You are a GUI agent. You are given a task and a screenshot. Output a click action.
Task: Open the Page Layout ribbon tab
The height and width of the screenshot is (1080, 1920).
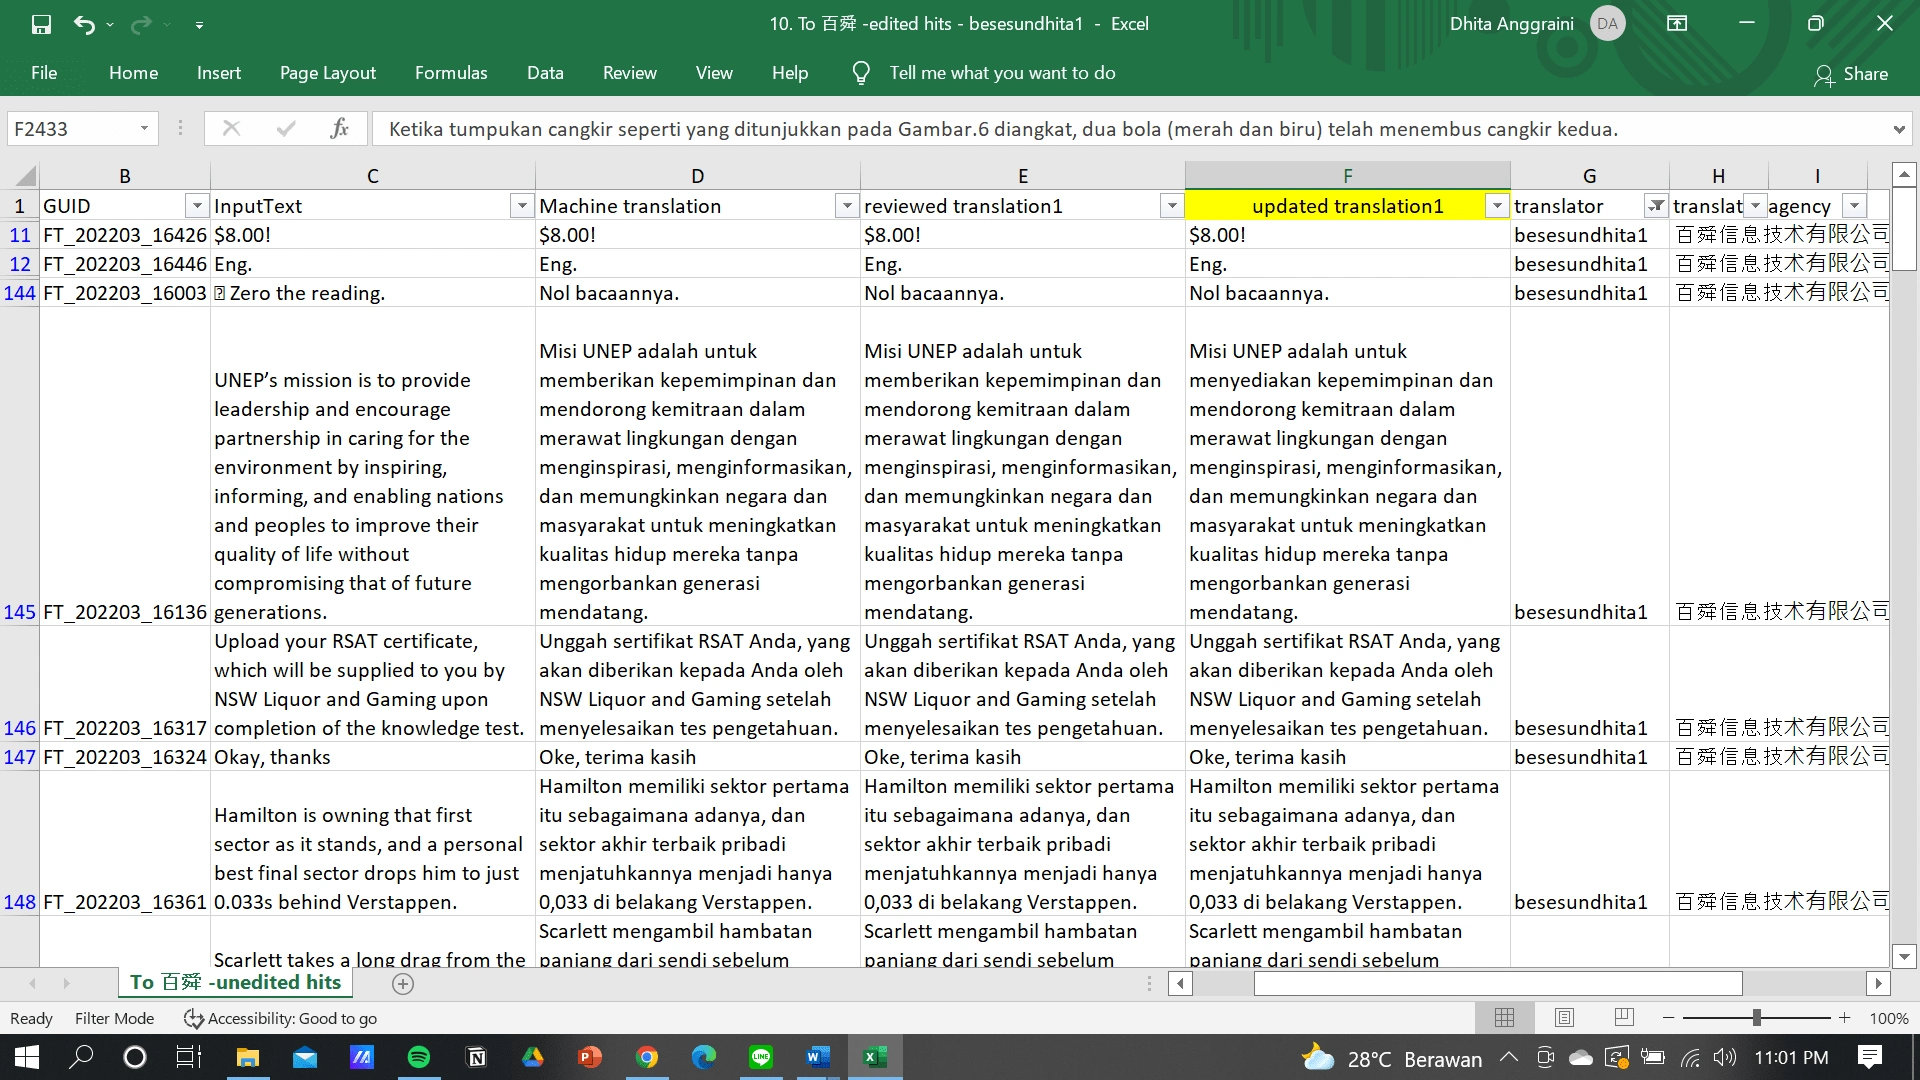point(328,73)
